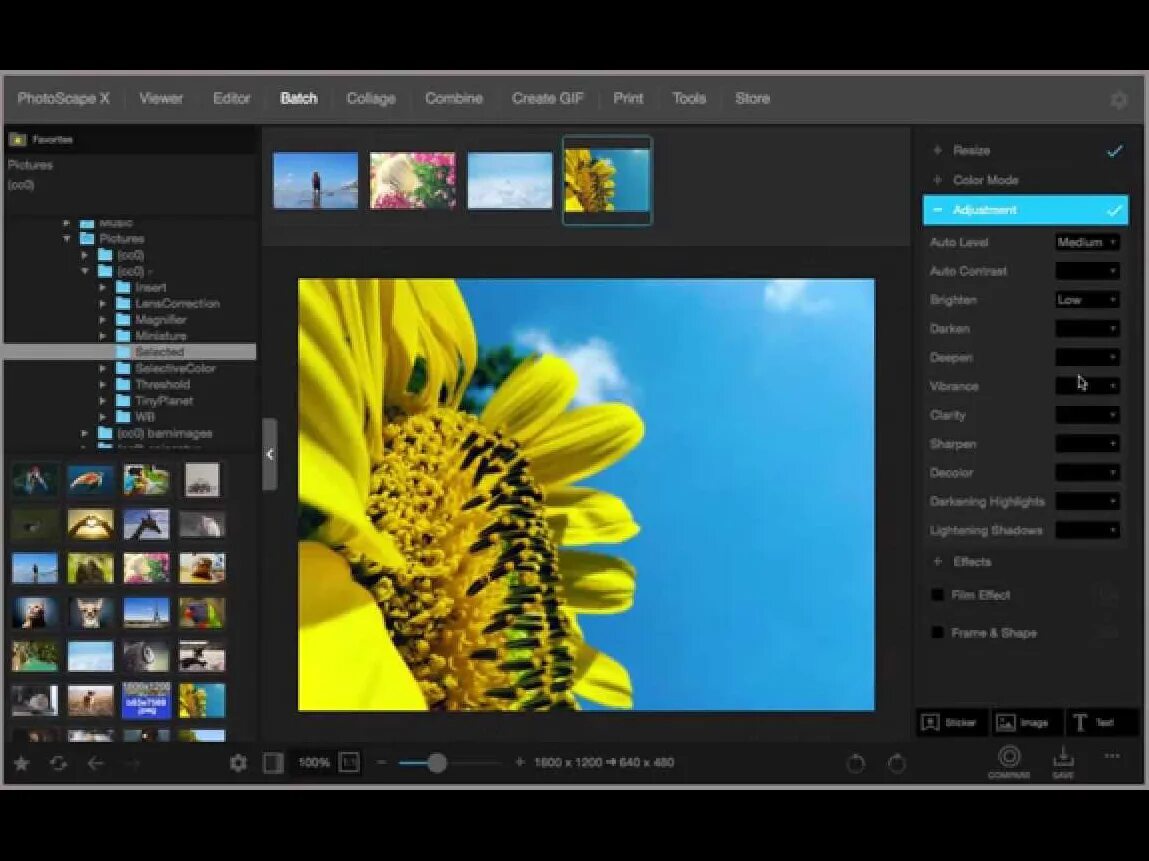Open the Deepen dropdown
This screenshot has width=1149, height=861.
(1087, 357)
